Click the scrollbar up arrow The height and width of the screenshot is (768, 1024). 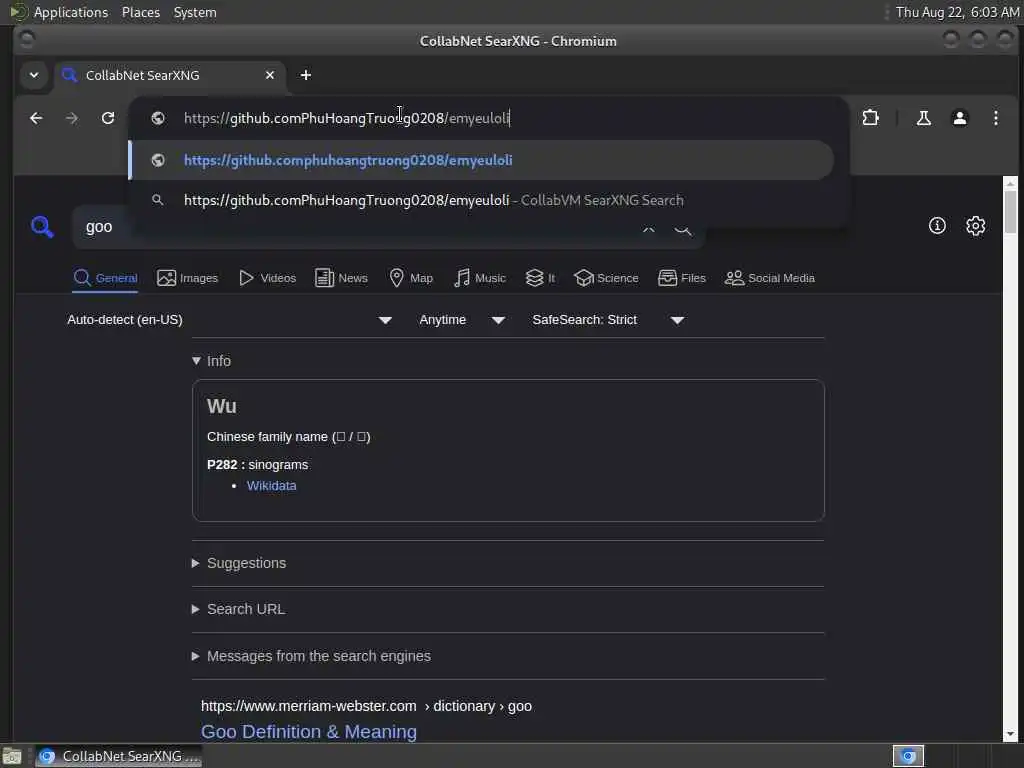click(x=1010, y=184)
